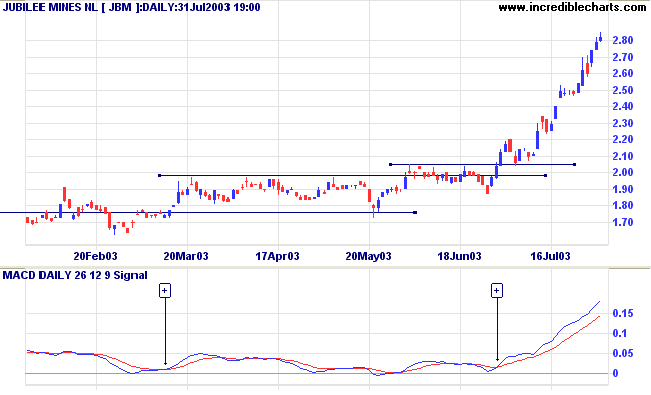Click the 1.80 price axis label
This screenshot has width=651, height=395.
click(623, 206)
